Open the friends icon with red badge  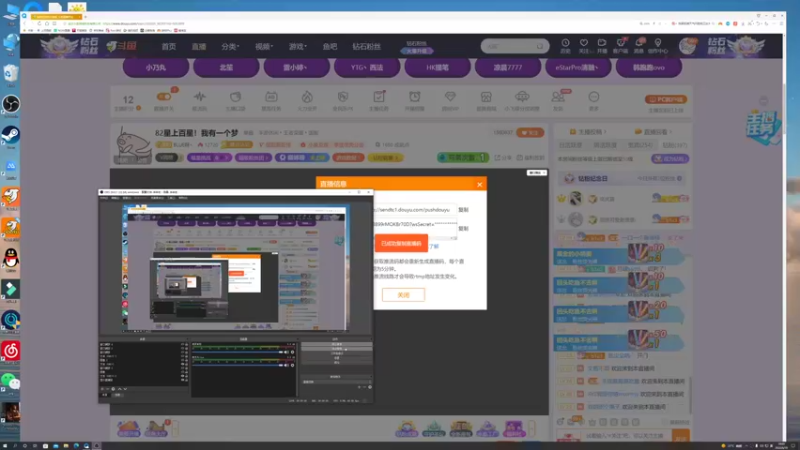tap(558, 97)
